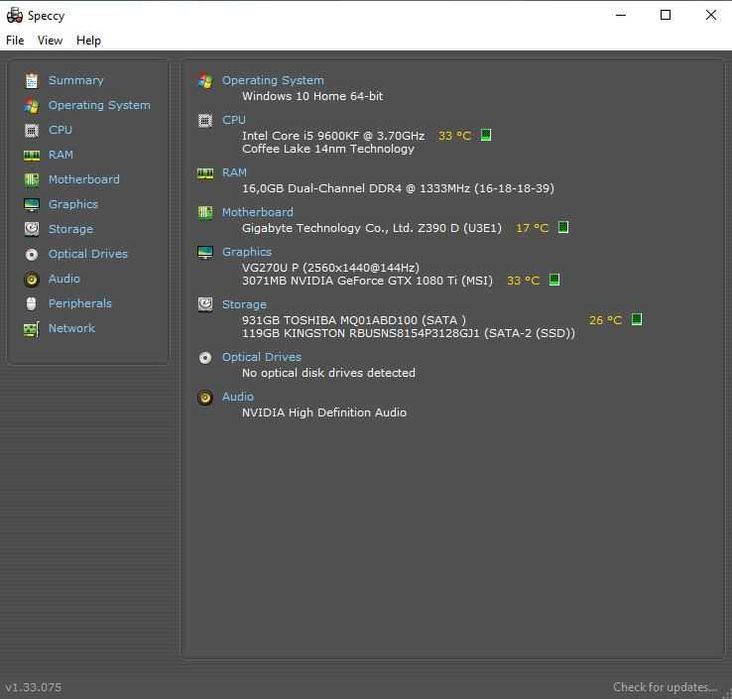Click the storage temperature 26 °C value

coord(605,320)
